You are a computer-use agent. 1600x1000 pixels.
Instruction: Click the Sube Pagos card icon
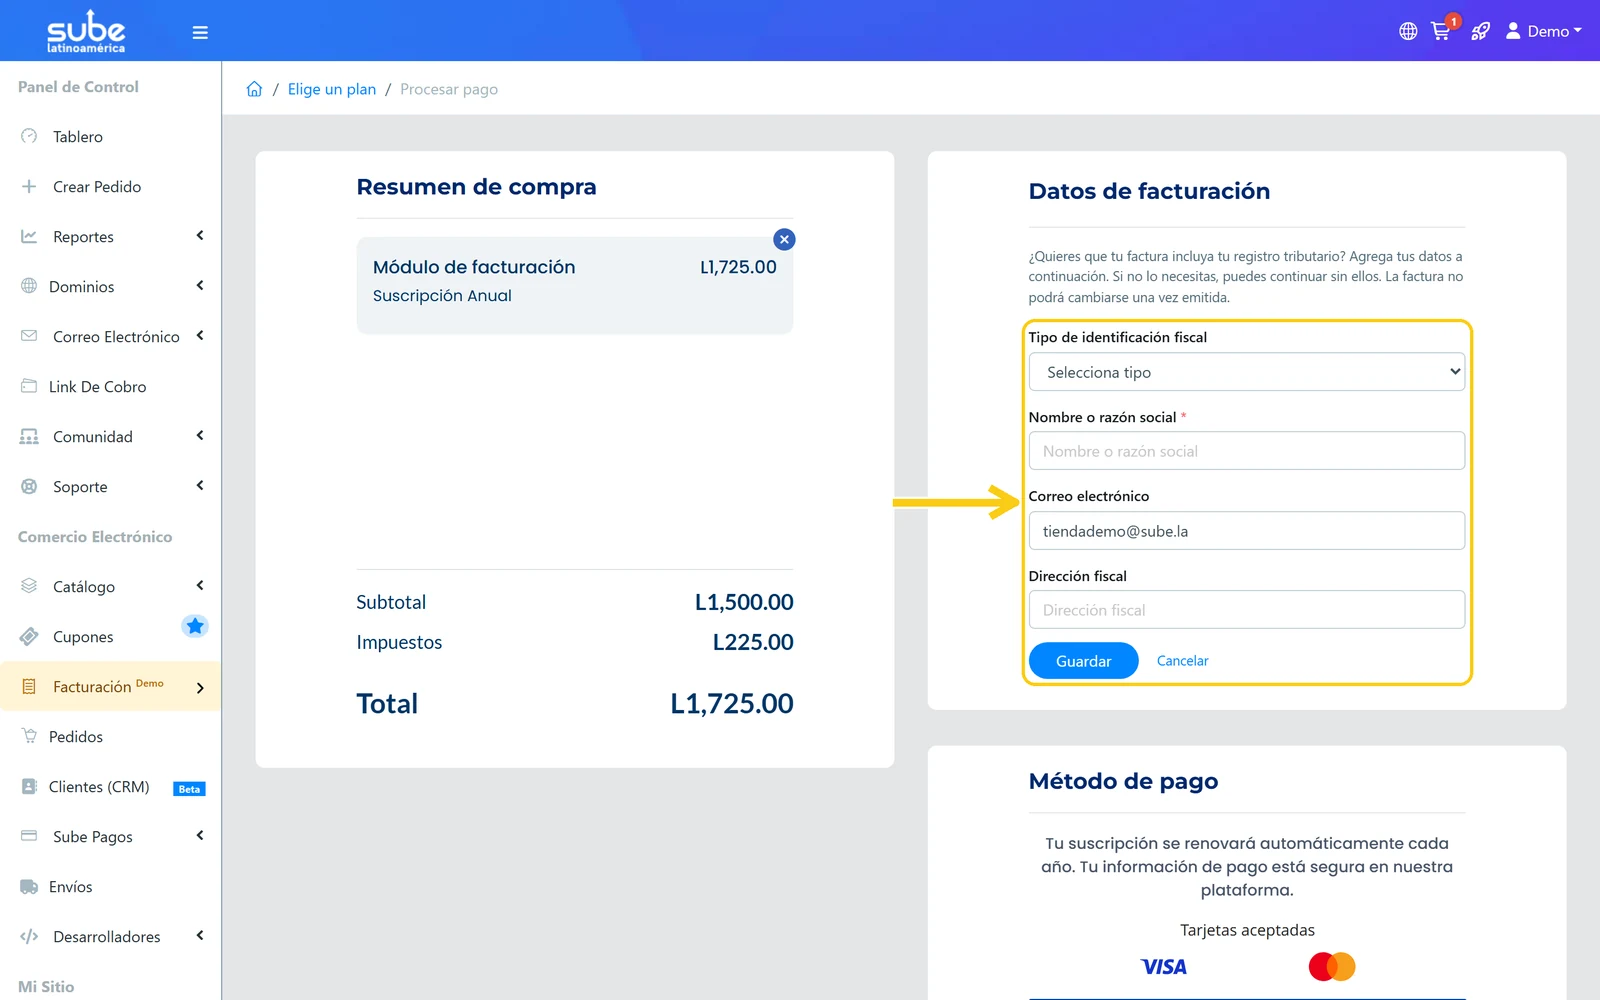pyautogui.click(x=29, y=836)
